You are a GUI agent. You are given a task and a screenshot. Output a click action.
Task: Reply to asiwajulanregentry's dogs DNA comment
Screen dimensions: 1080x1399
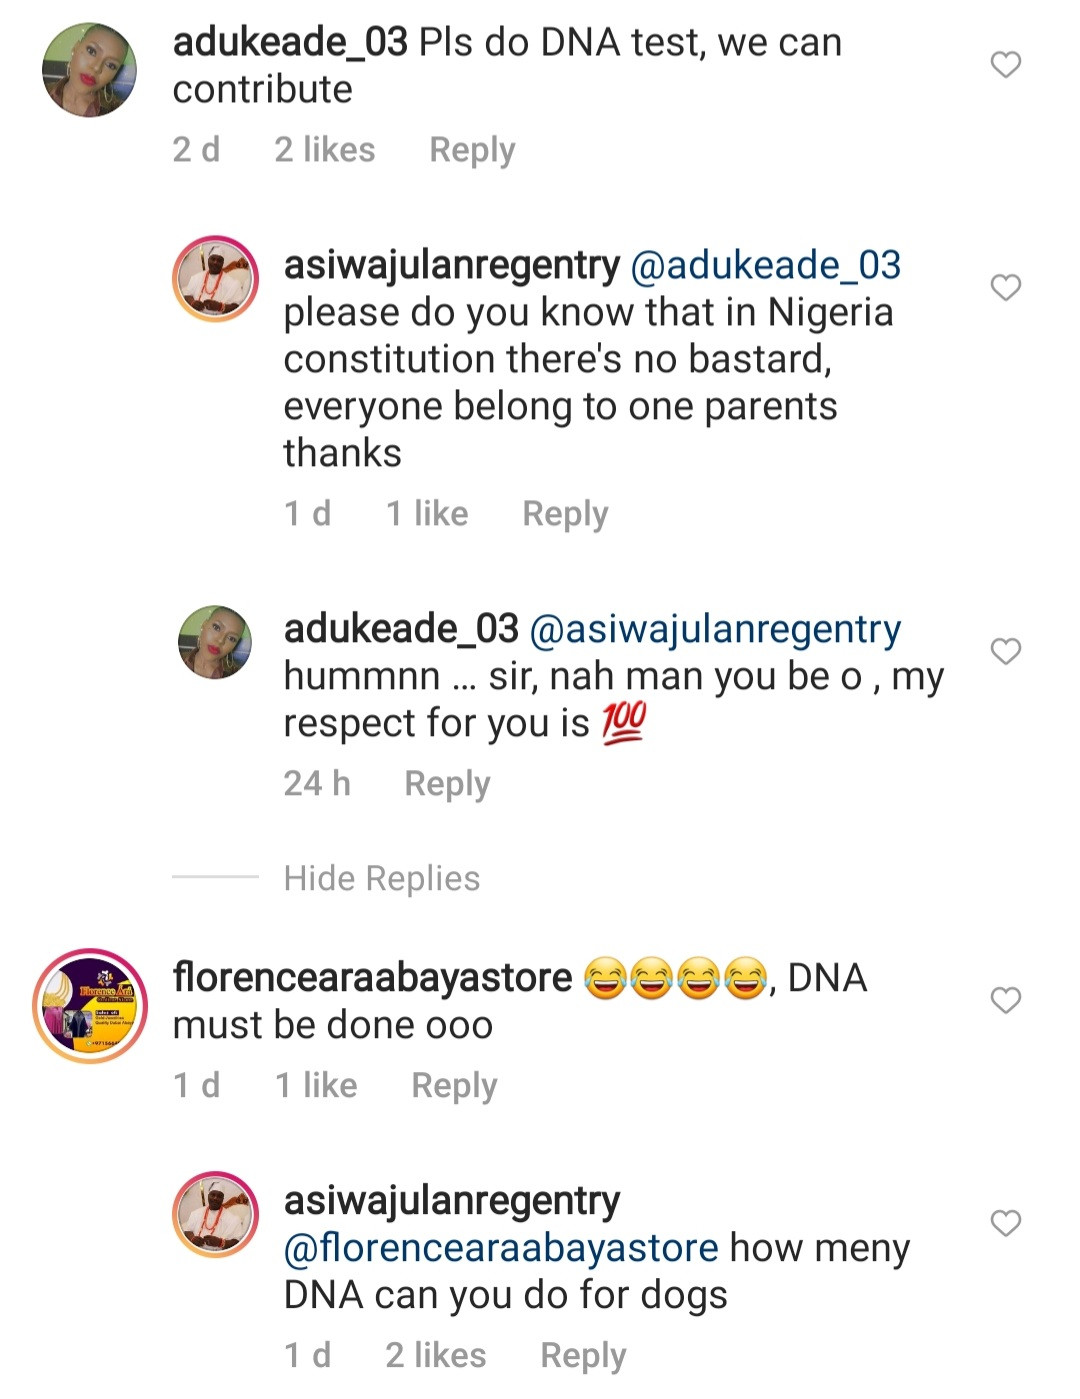click(583, 1355)
